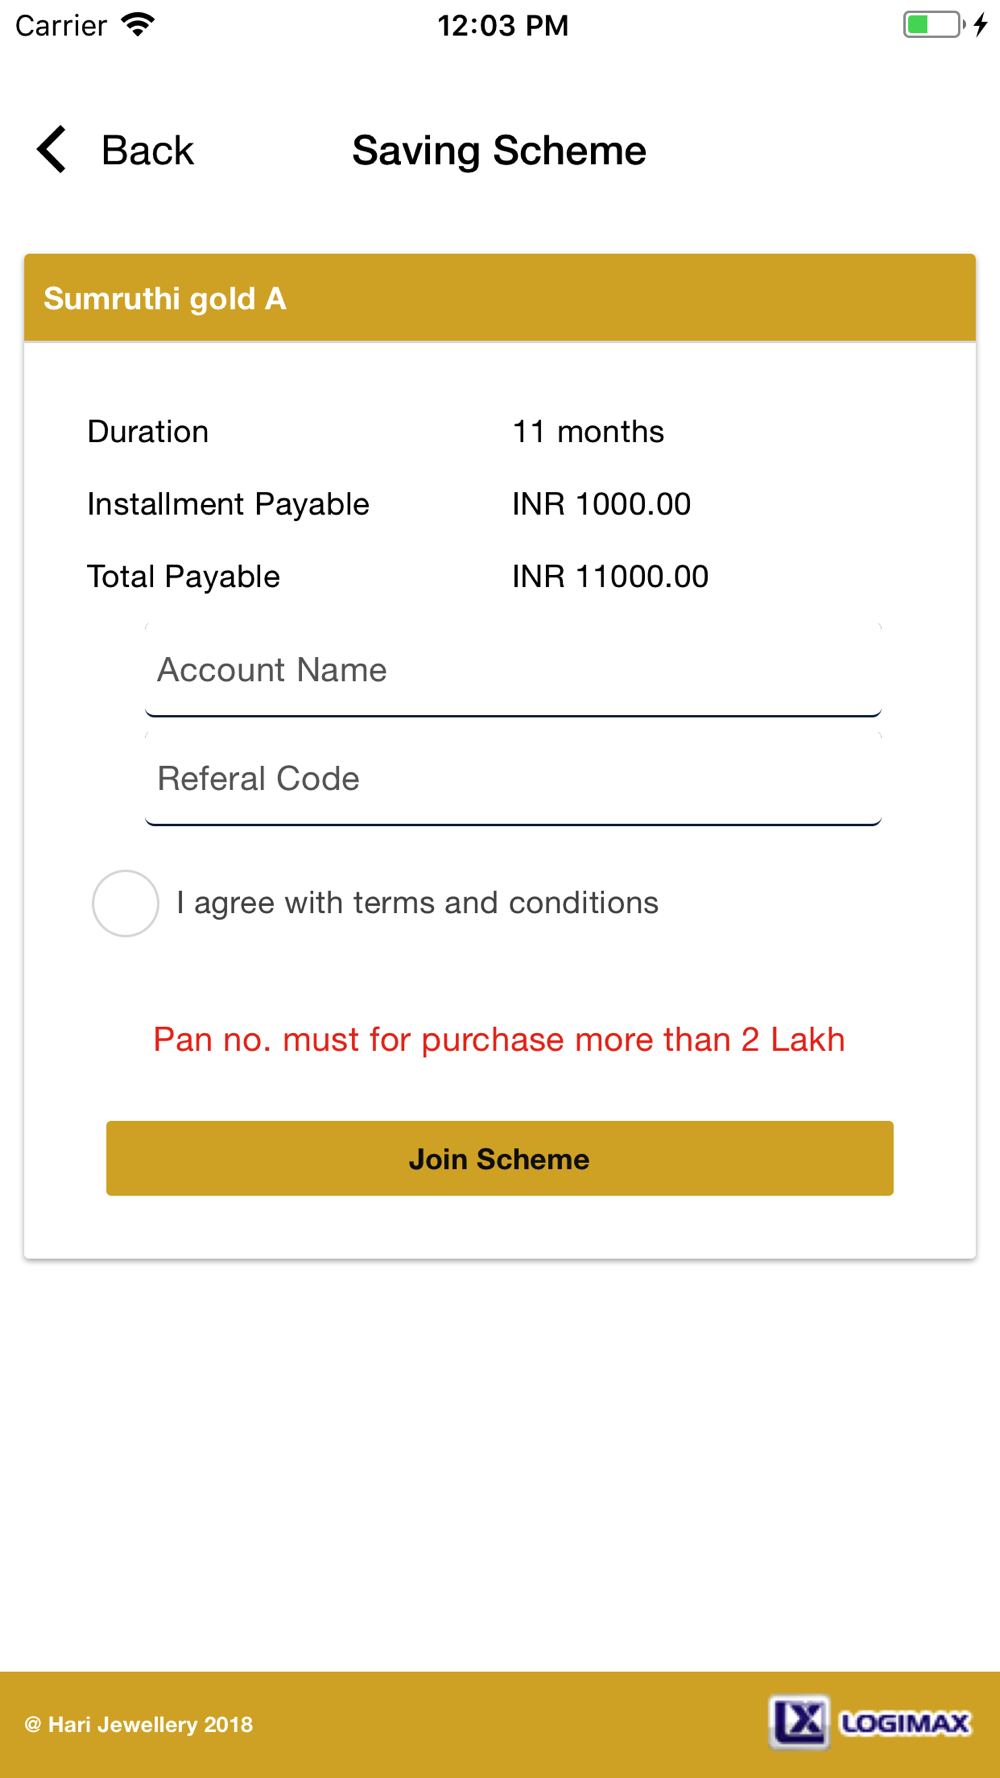Select the Saving Scheme title
Screen dimensions: 1000x1778
(x=499, y=151)
